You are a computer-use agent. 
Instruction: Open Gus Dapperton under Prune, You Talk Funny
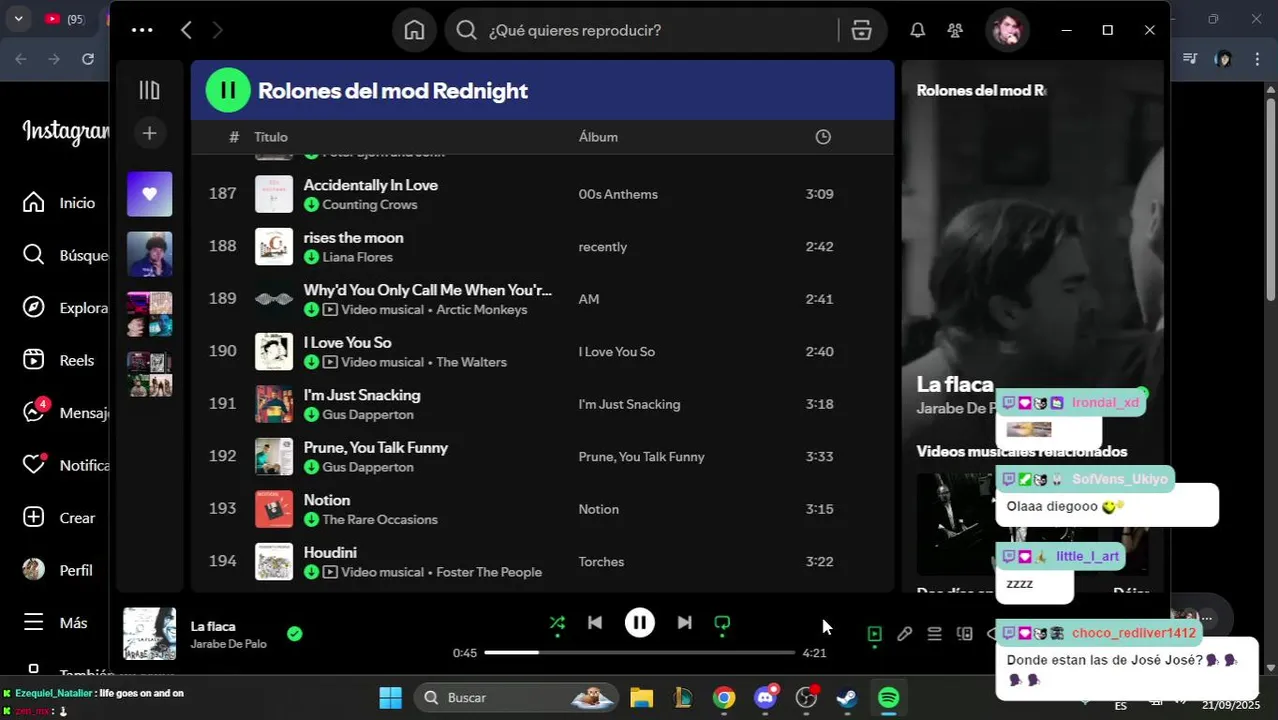click(368, 467)
